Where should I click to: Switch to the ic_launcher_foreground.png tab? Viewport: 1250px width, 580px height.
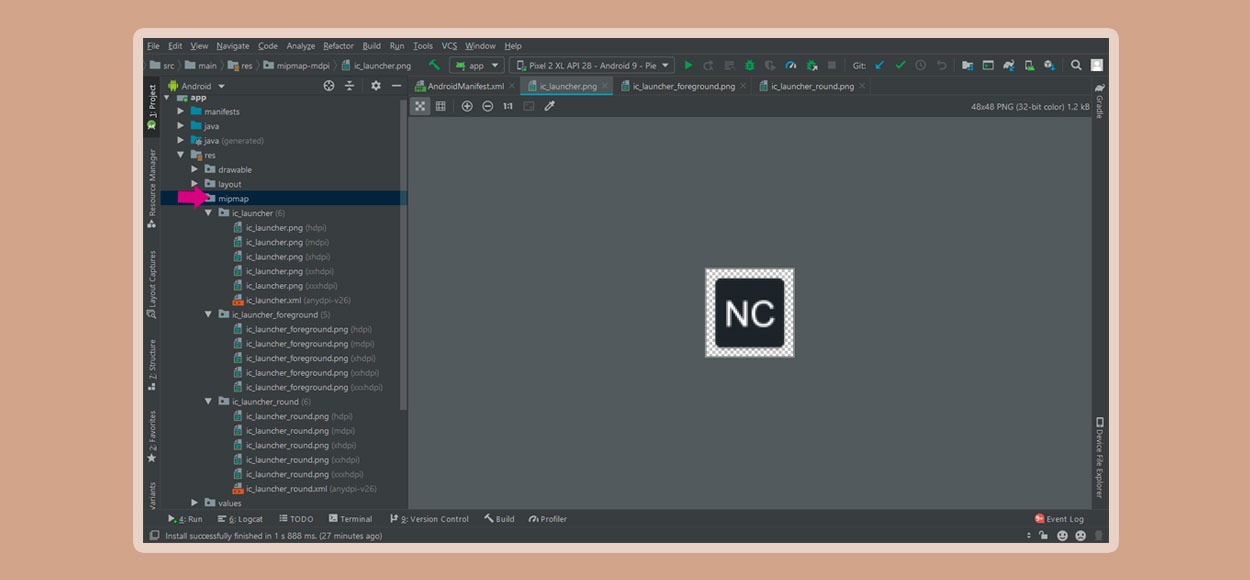pyautogui.click(x=684, y=86)
